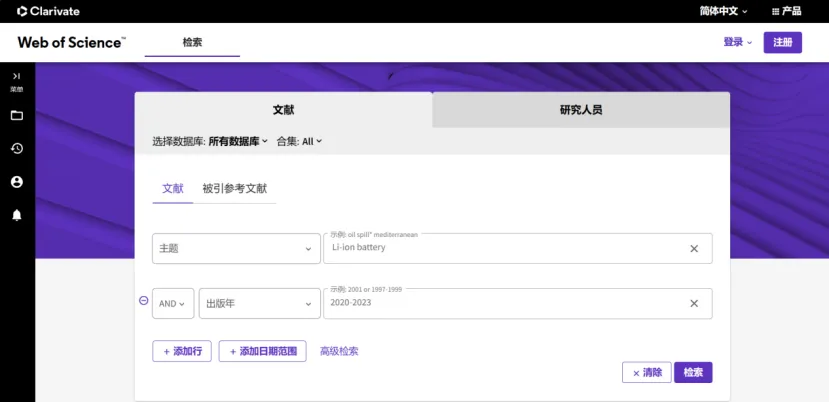Clear the Li-ion battery field with X

coord(694,249)
